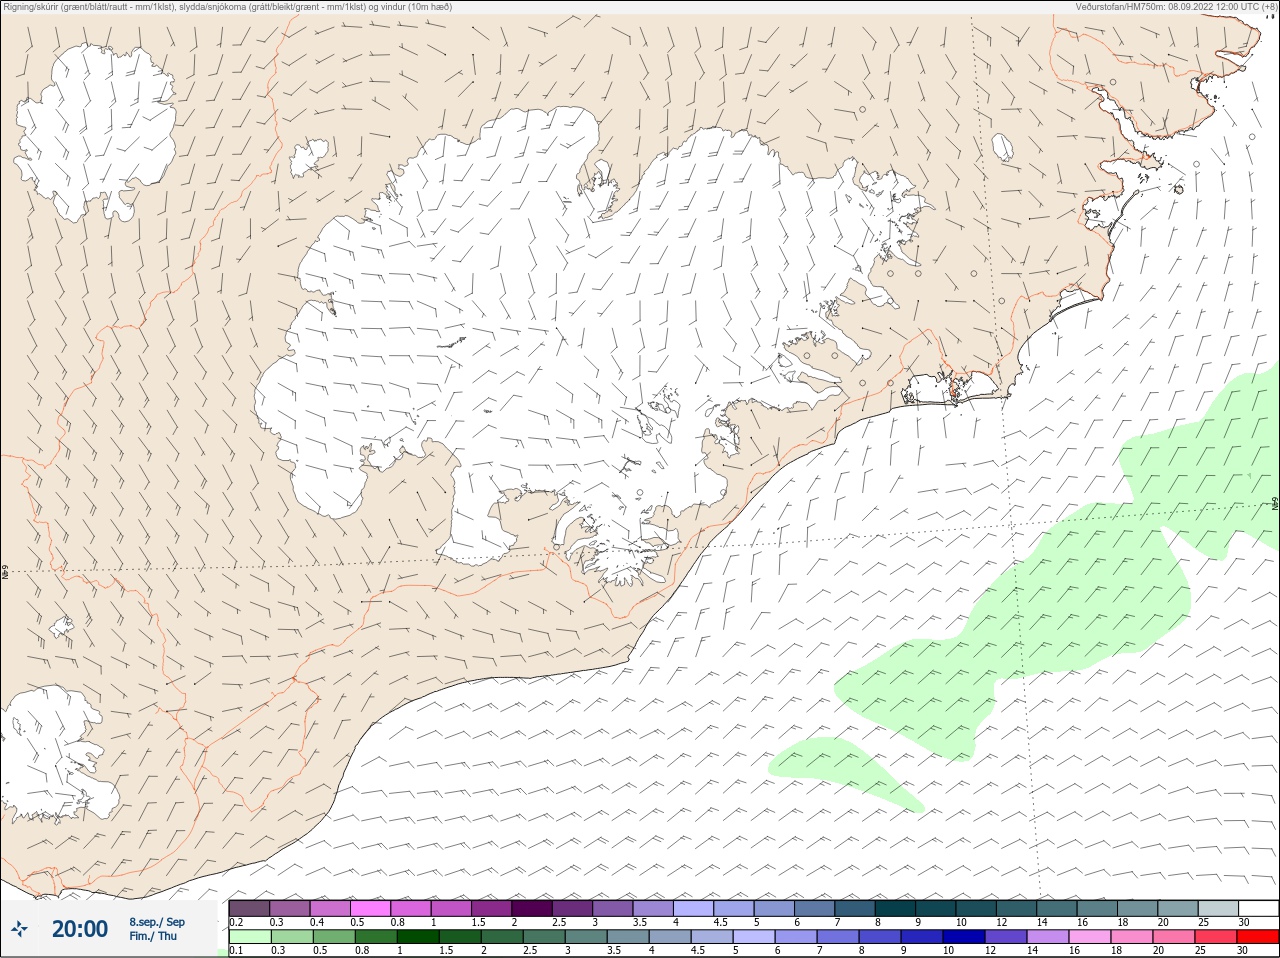Click the '64N' latitude label on right edge
This screenshot has width=1280, height=958.
point(1275,505)
